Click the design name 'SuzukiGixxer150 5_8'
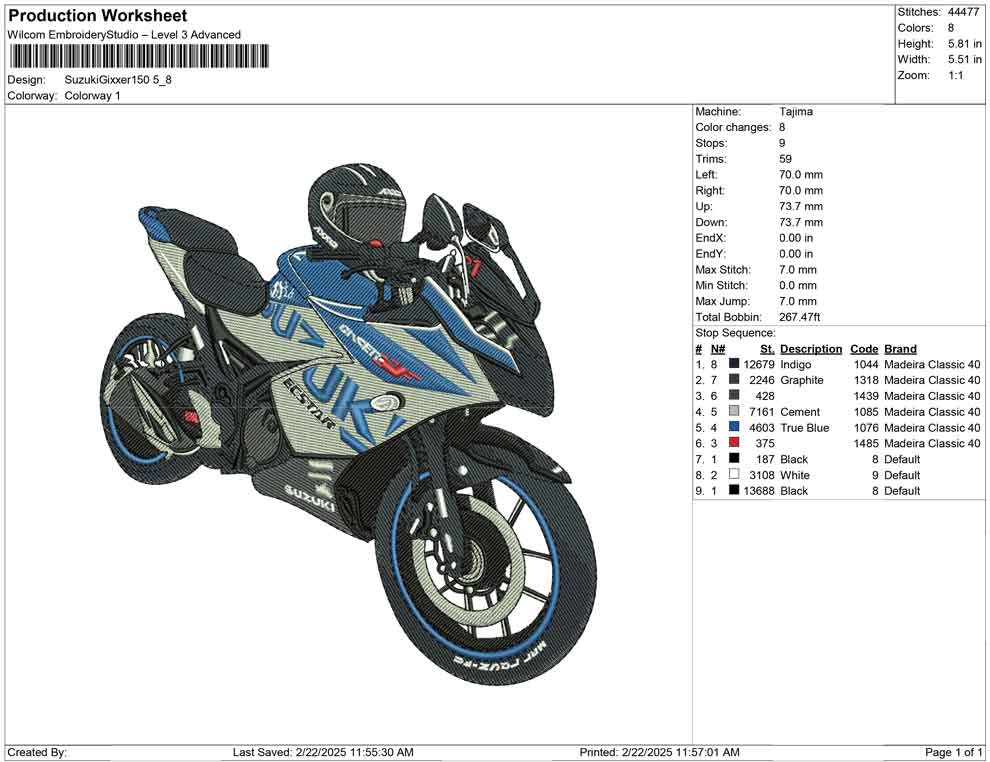The width and height of the screenshot is (990, 762). [118, 80]
